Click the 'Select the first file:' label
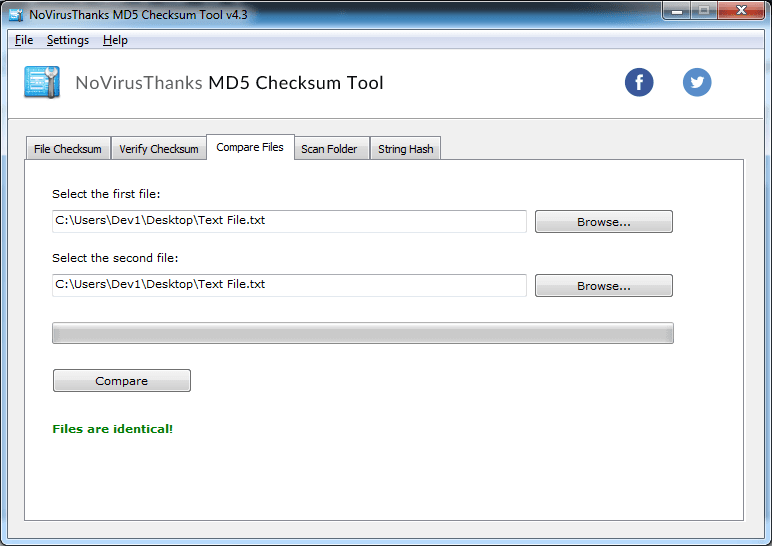Viewport: 772px width, 546px height. point(106,194)
